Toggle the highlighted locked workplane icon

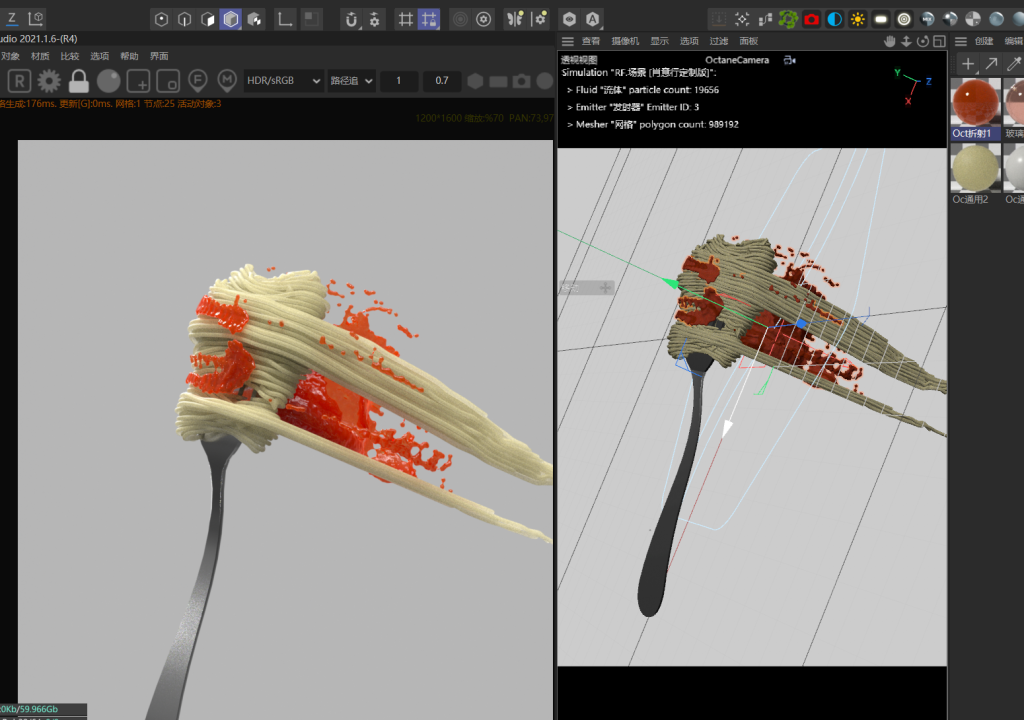point(429,20)
